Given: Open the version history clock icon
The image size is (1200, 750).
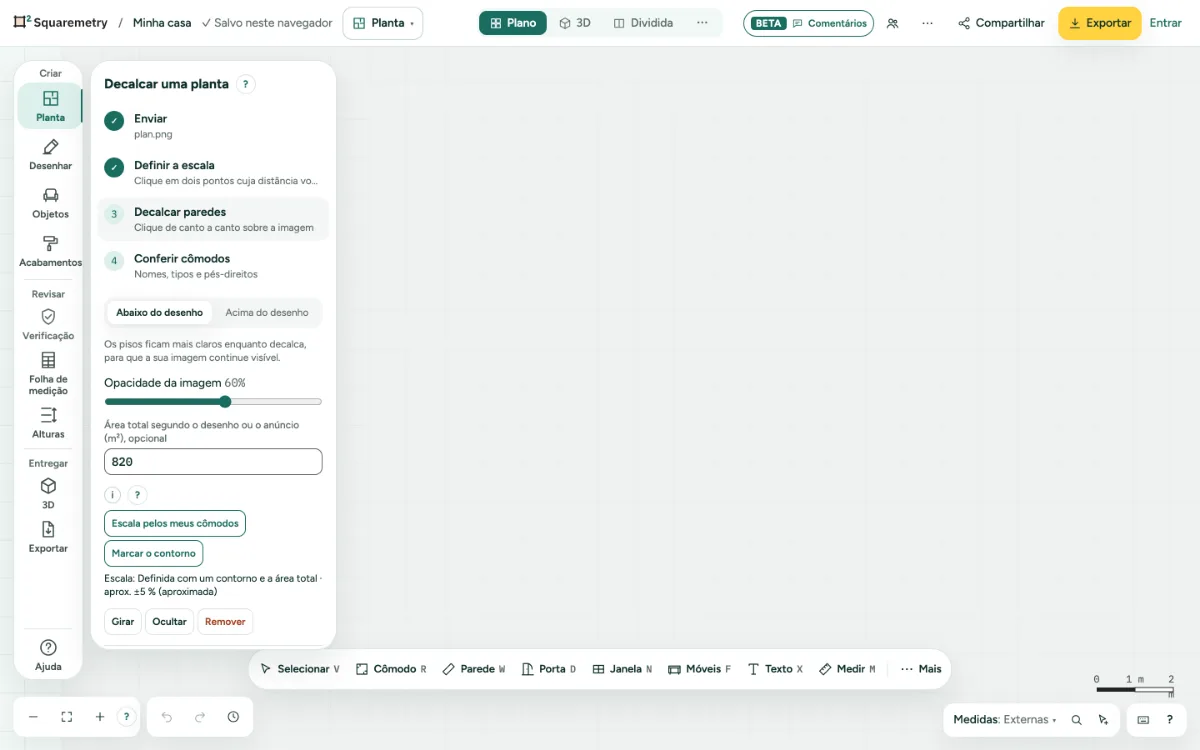Looking at the screenshot, I should (233, 717).
